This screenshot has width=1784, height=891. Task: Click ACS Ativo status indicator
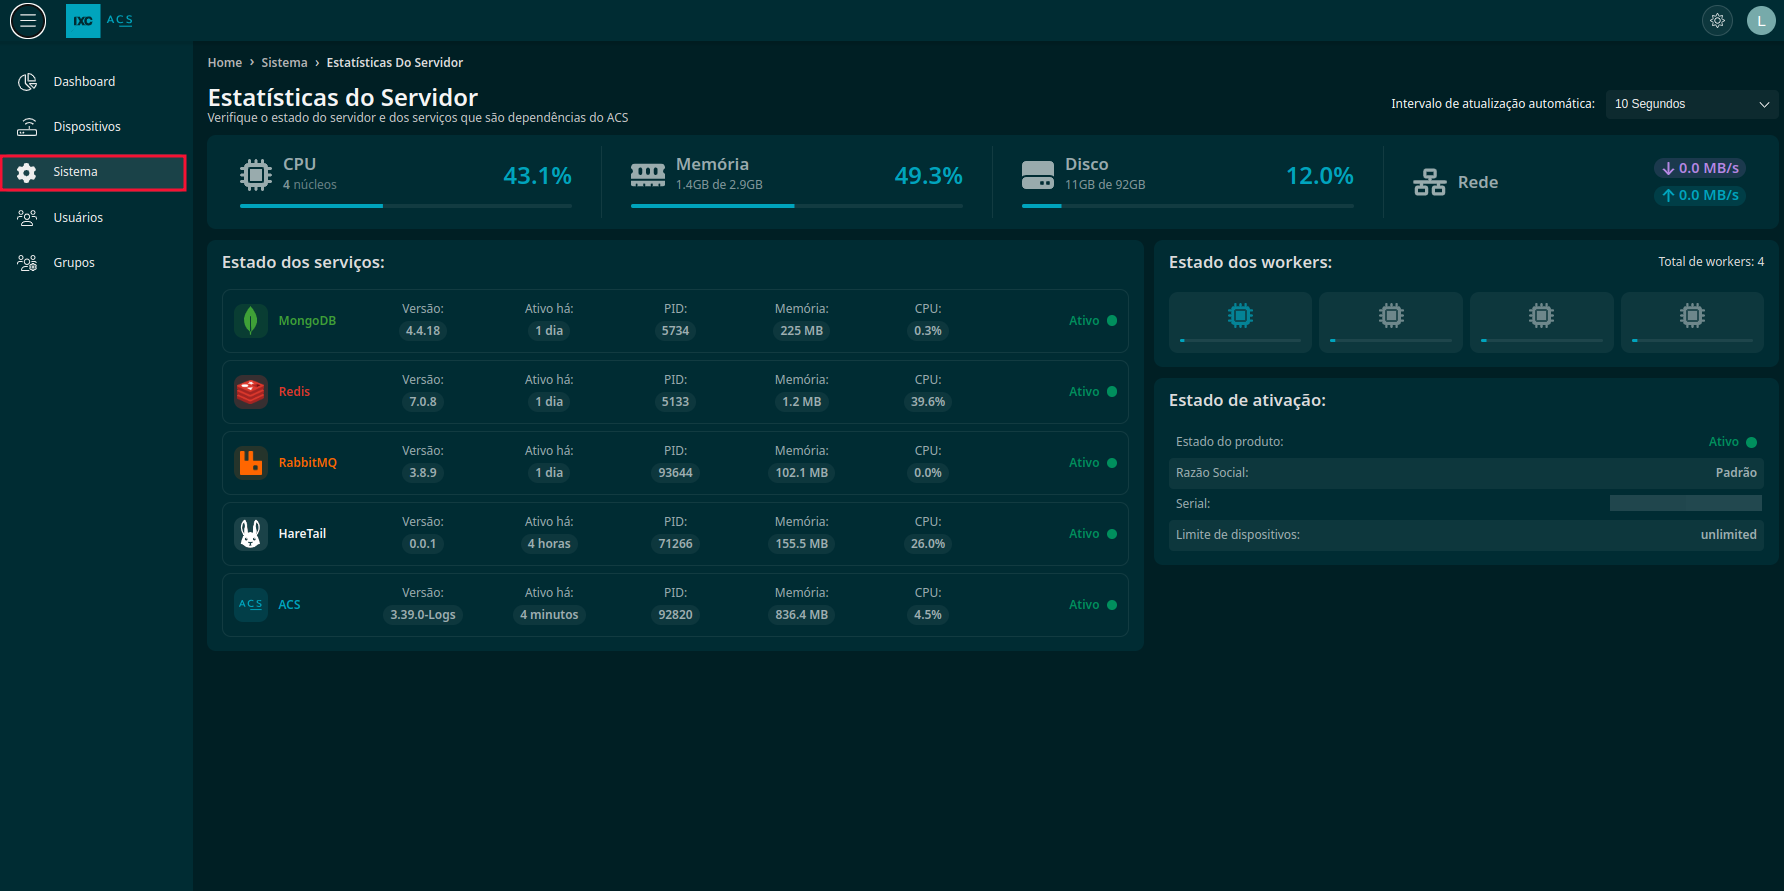(1093, 605)
